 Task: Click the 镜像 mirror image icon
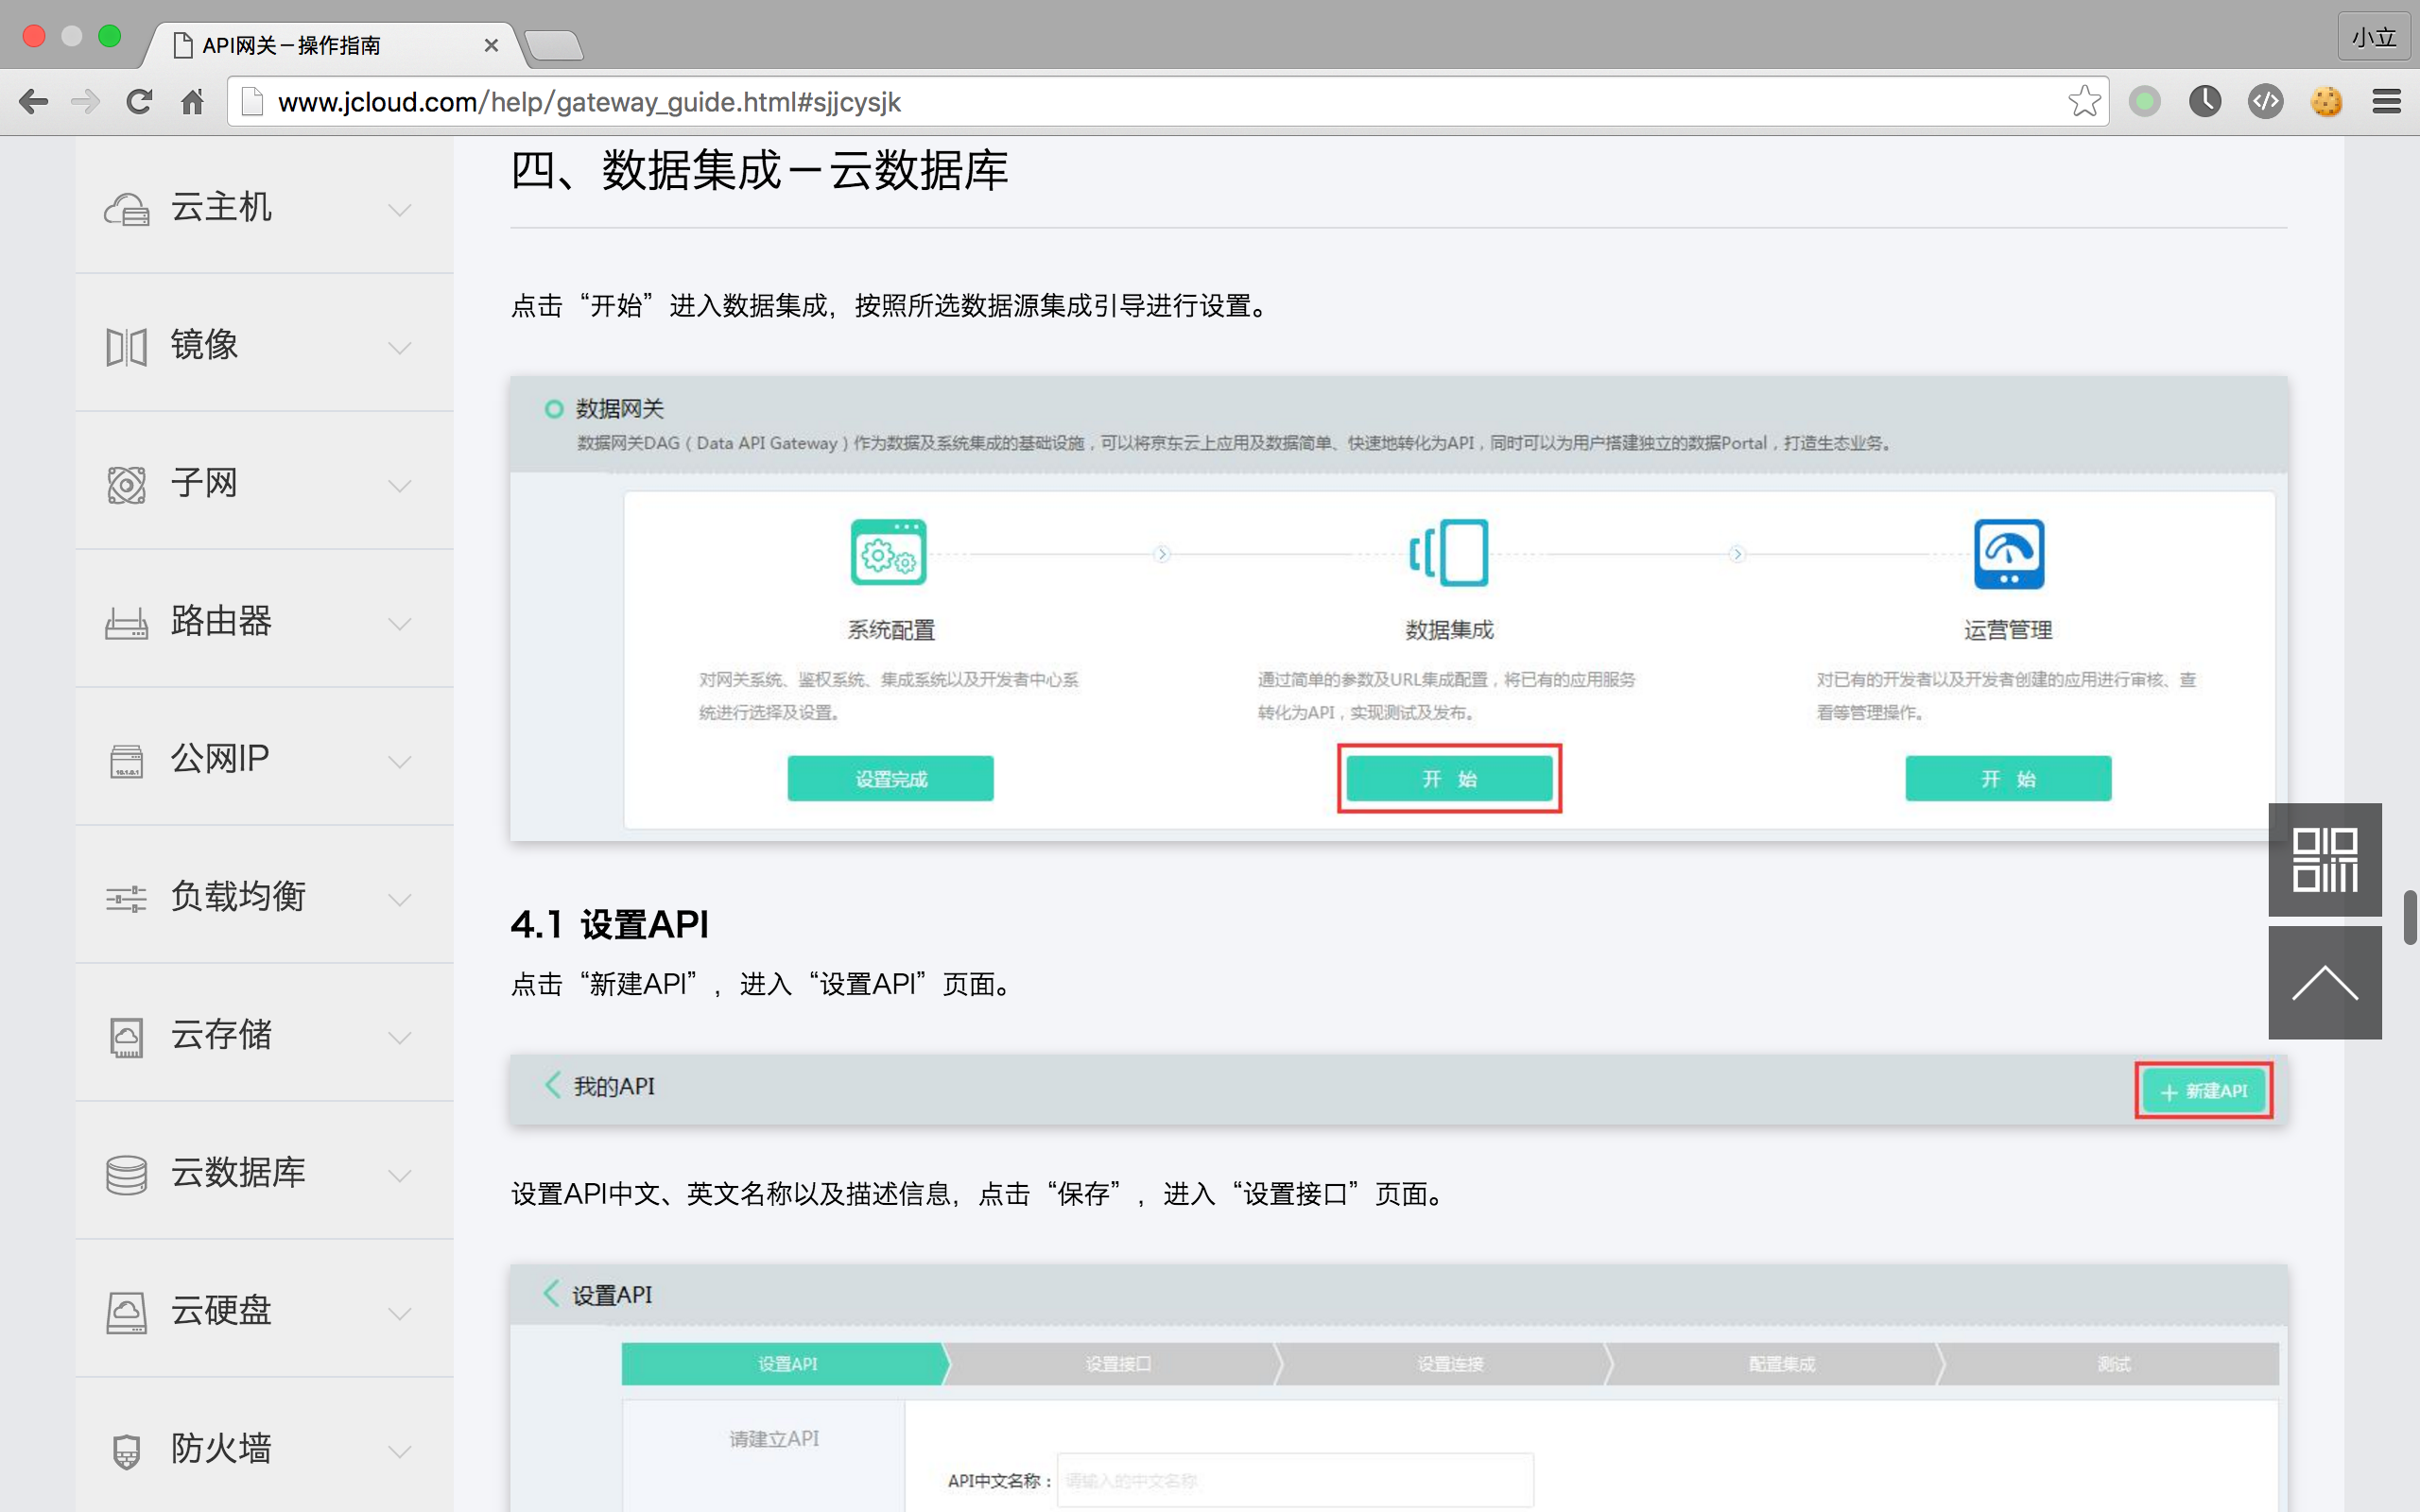[x=127, y=346]
